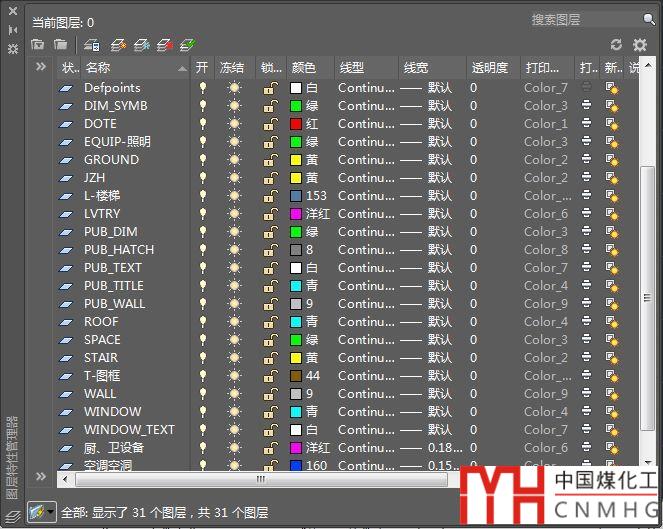The width and height of the screenshot is (663, 529).
Task: Click plot icon for ROOF layer
Action: (586, 321)
